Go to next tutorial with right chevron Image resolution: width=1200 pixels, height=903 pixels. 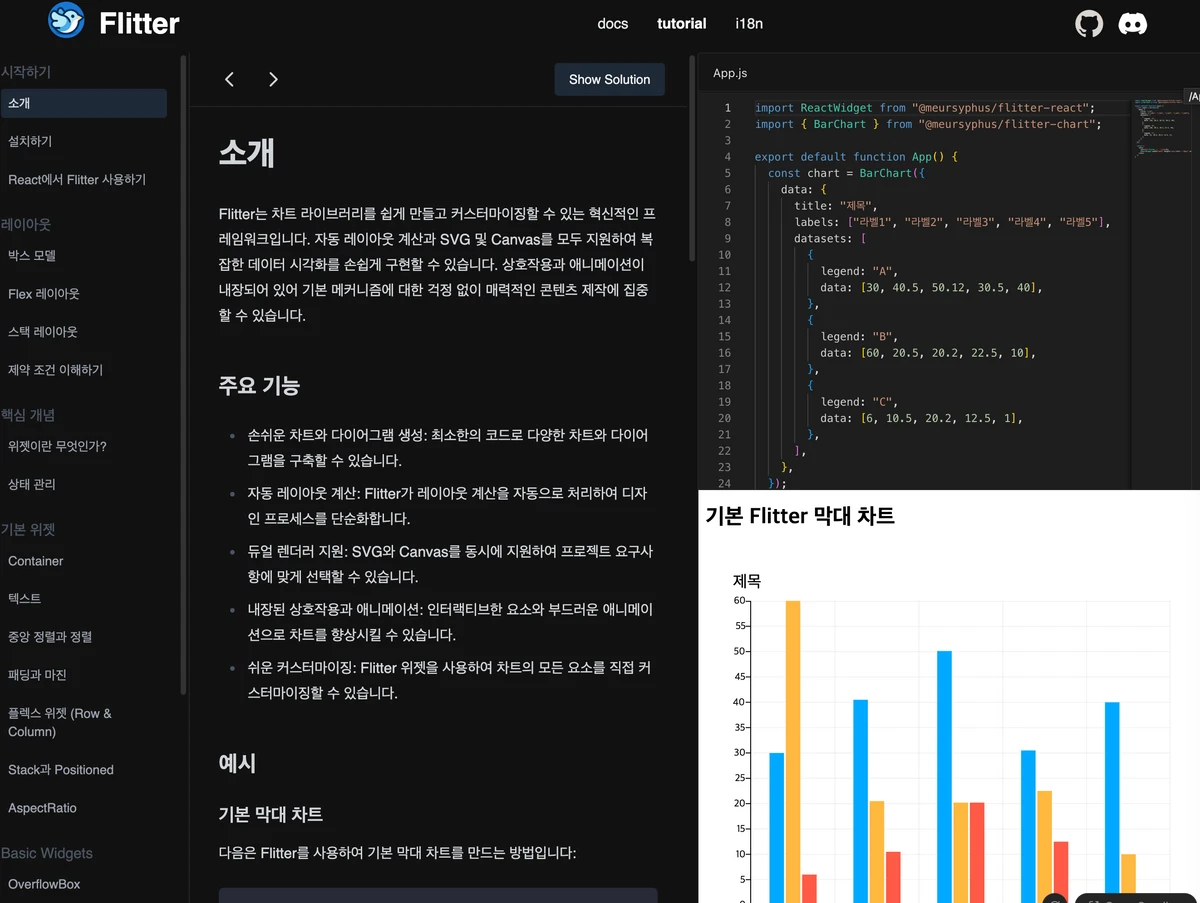pyautogui.click(x=273, y=79)
